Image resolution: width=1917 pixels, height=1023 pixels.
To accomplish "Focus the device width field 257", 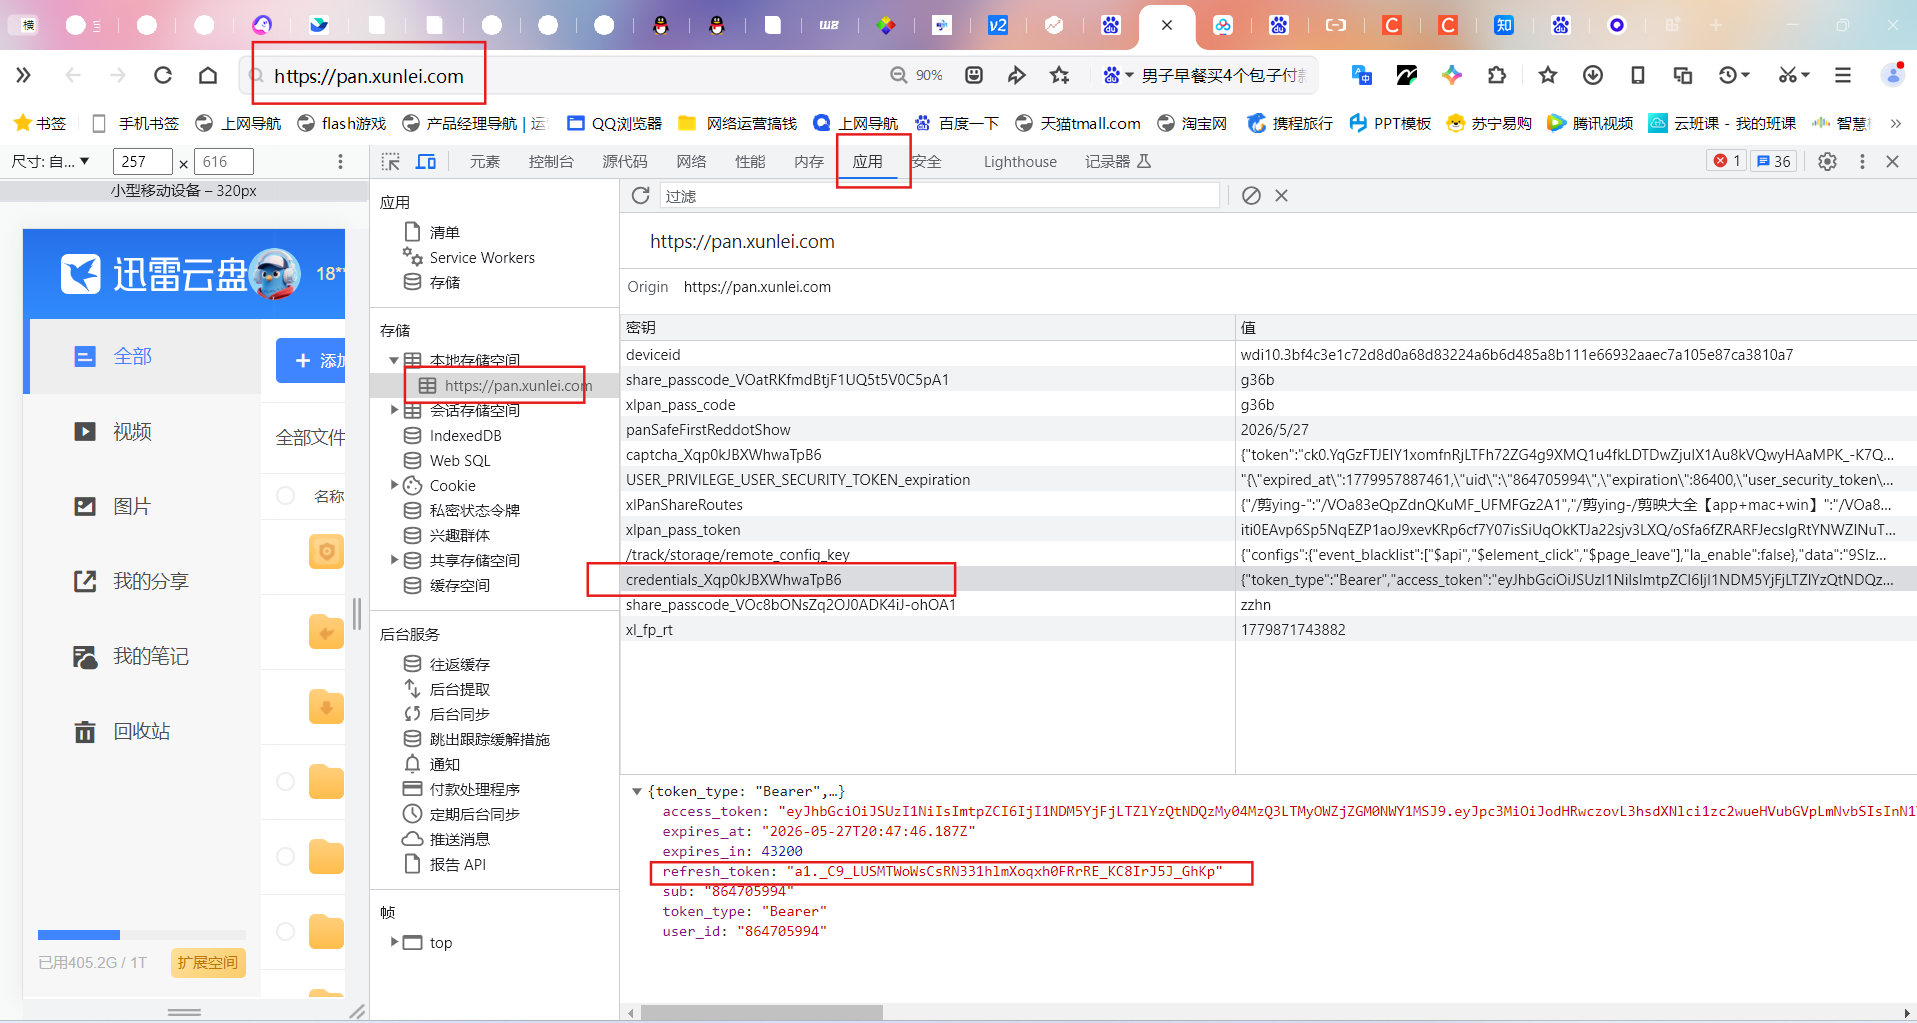I will pyautogui.click(x=143, y=161).
